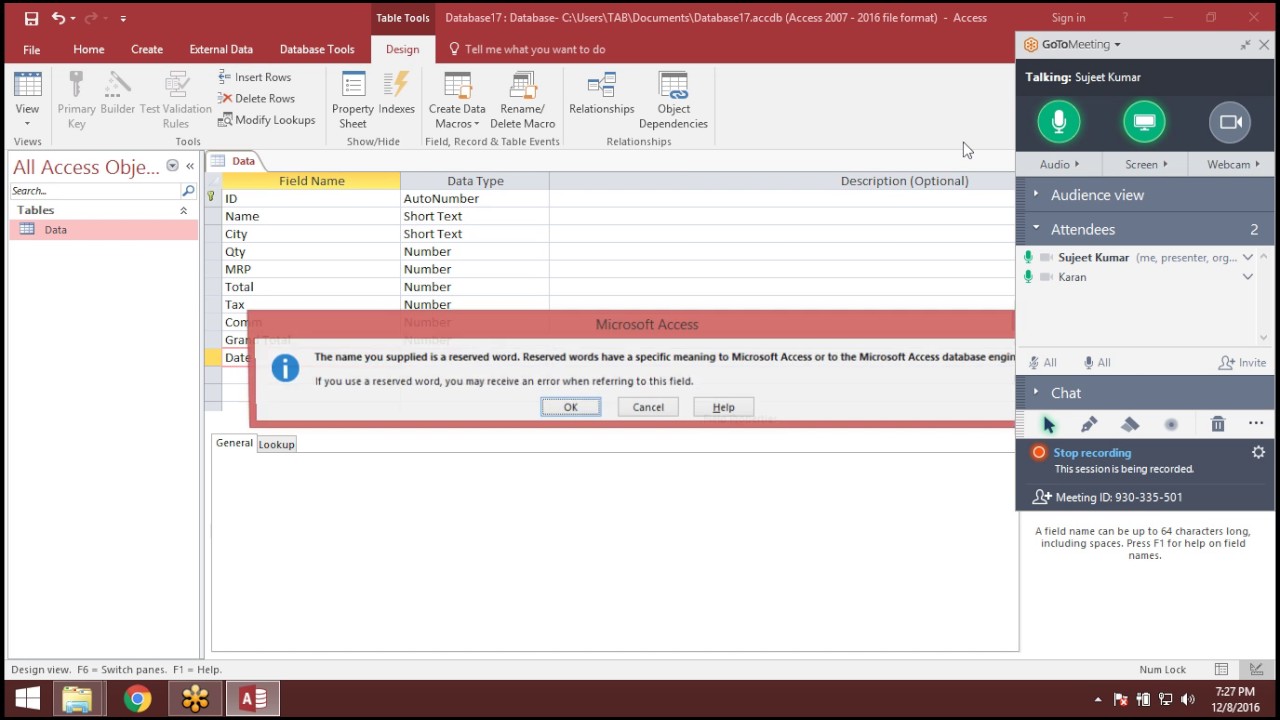1280x720 pixels.
Task: Open the Database Tools tab
Action: (317, 49)
